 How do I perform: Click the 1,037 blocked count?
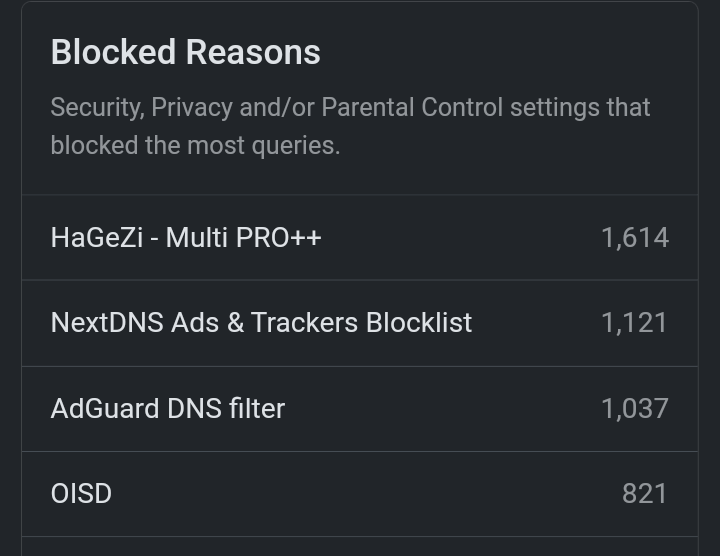(634, 408)
